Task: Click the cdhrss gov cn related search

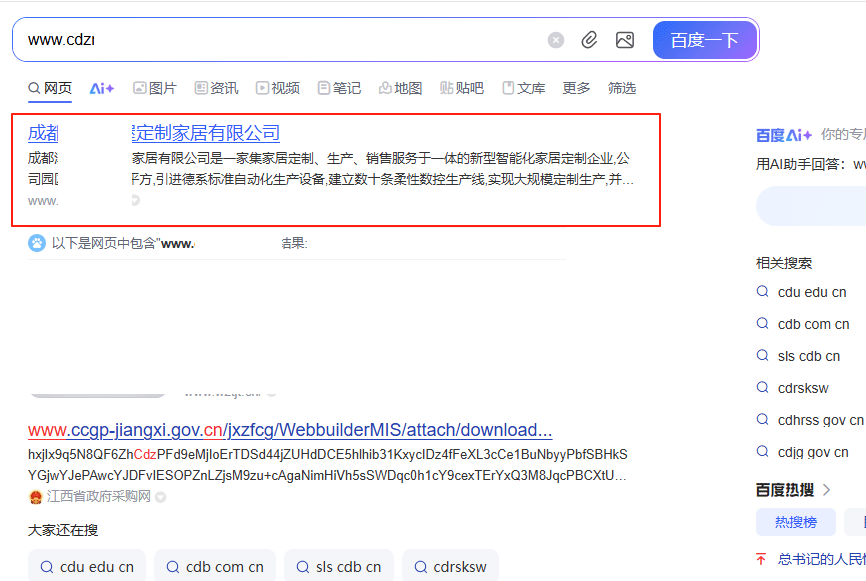Action: pyautogui.click(x=819, y=420)
